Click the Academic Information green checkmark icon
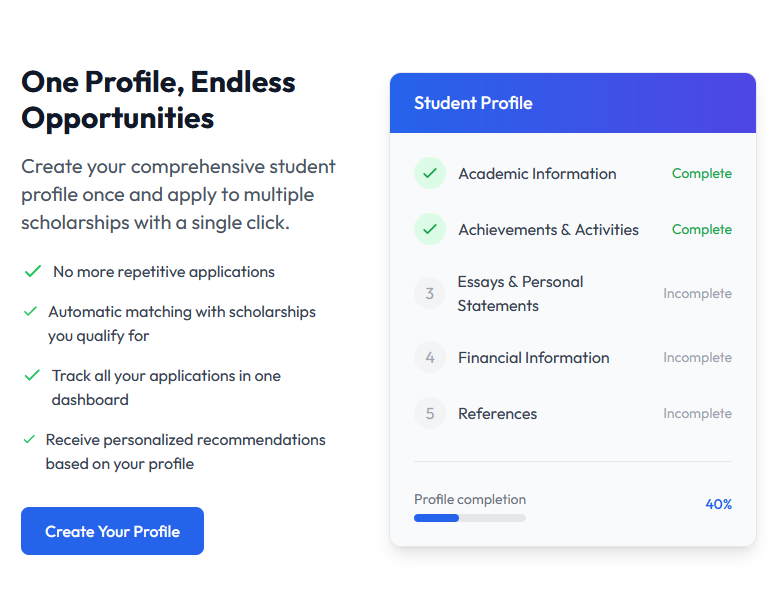 tap(430, 173)
